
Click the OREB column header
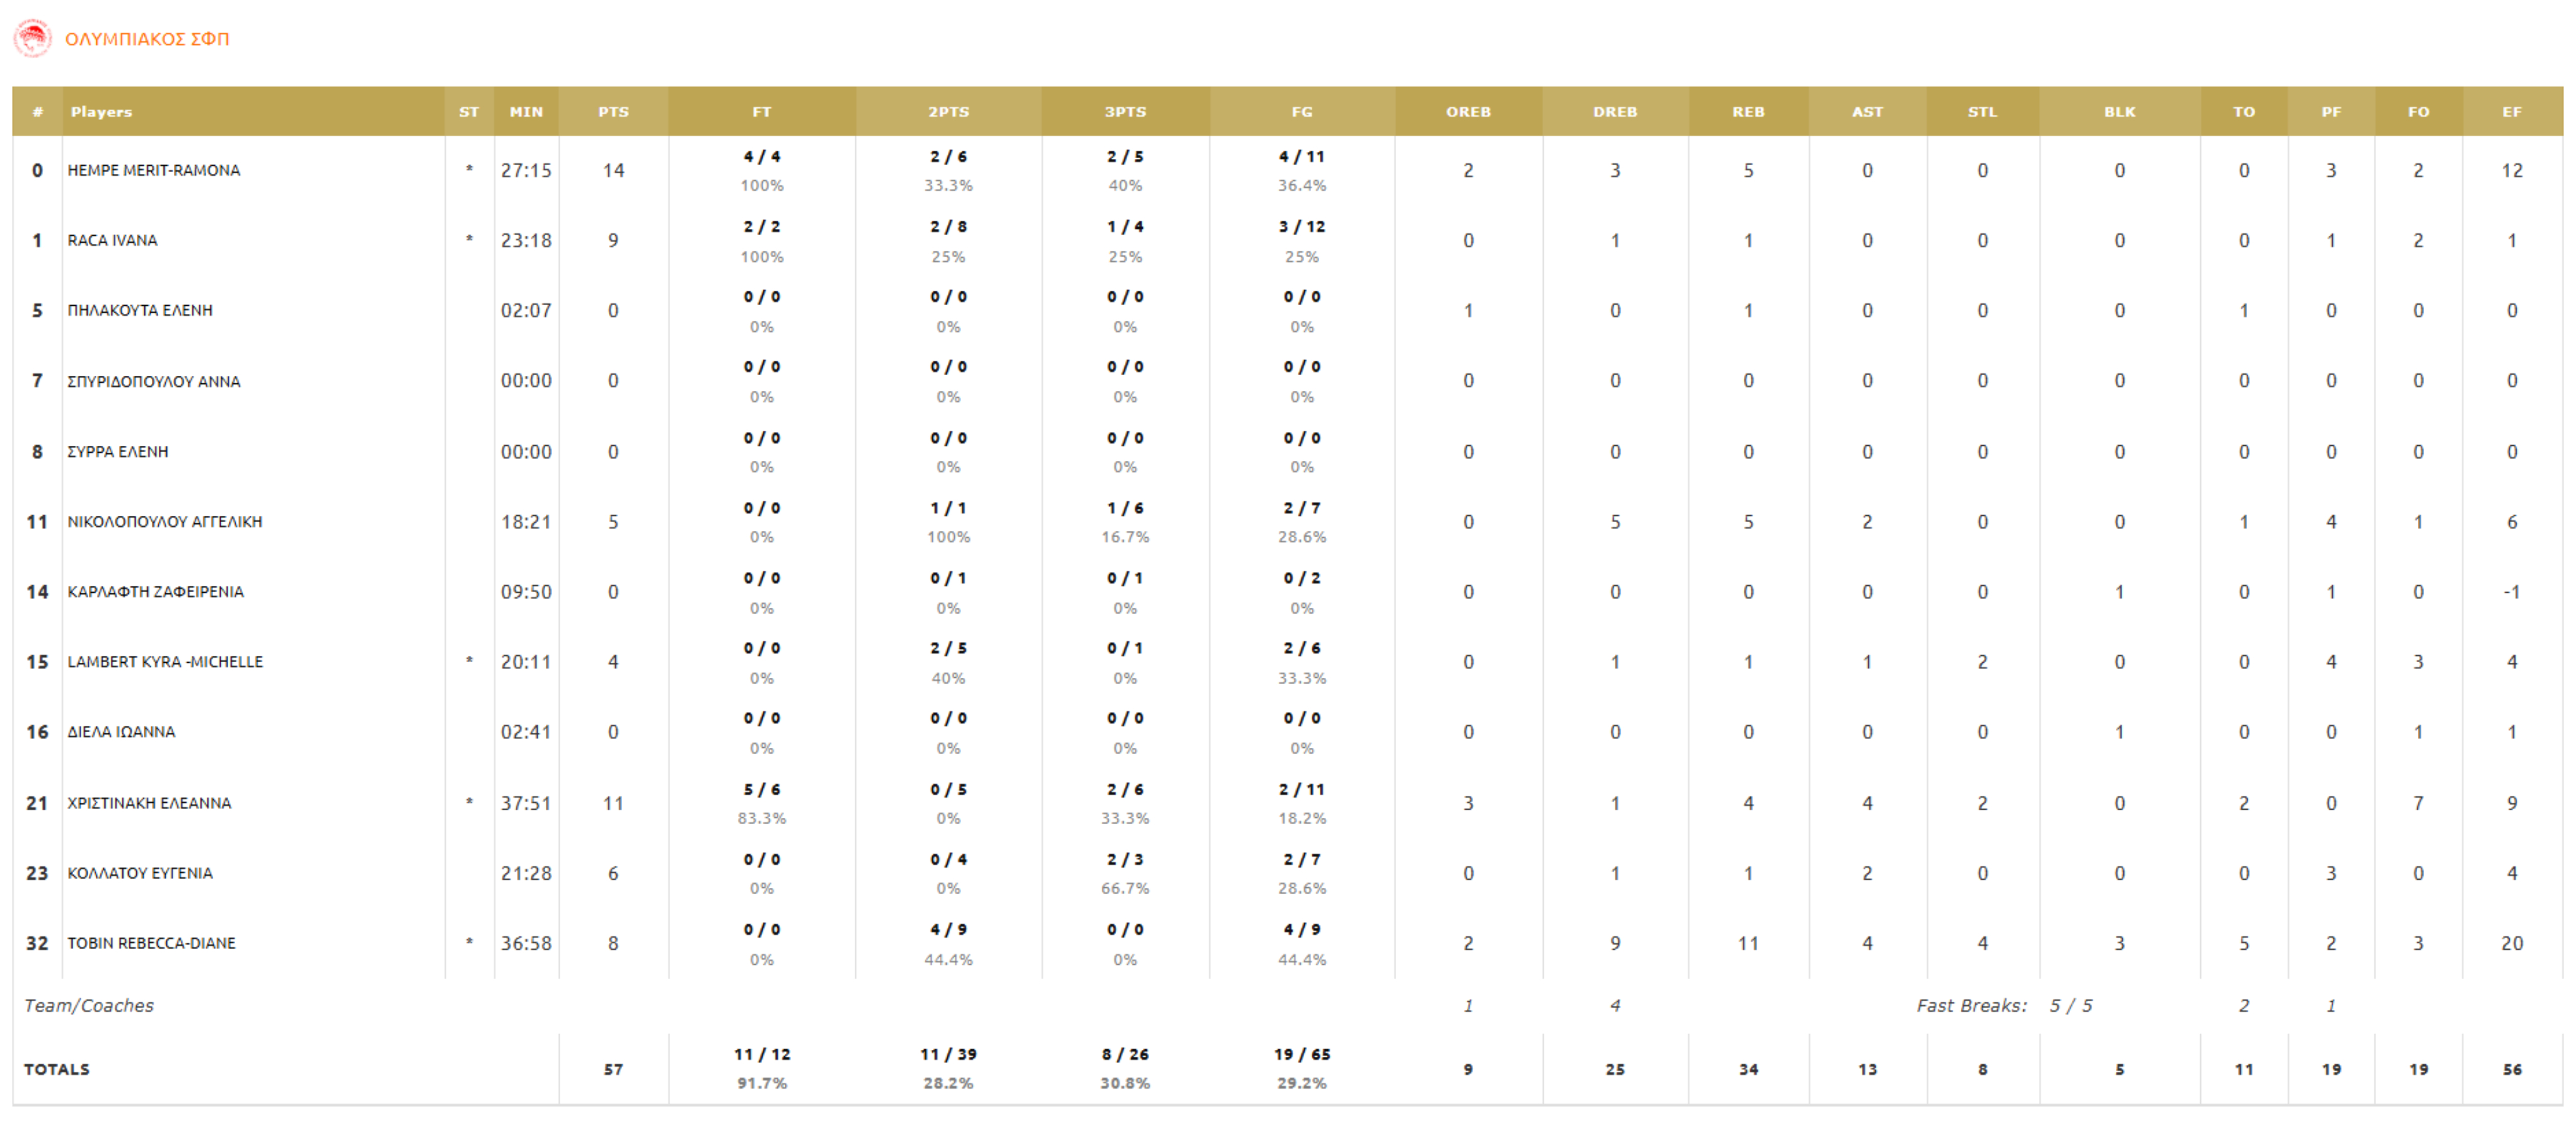1467,112
